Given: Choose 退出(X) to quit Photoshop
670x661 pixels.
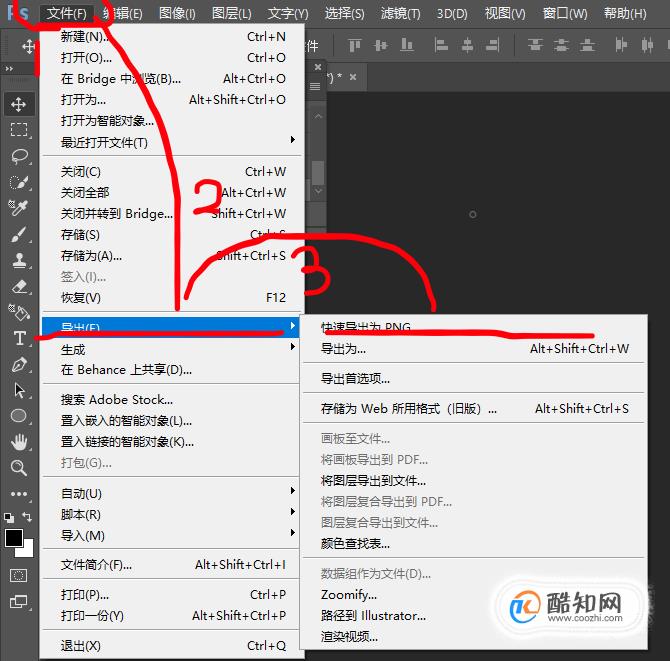Looking at the screenshot, I should pos(173,646).
